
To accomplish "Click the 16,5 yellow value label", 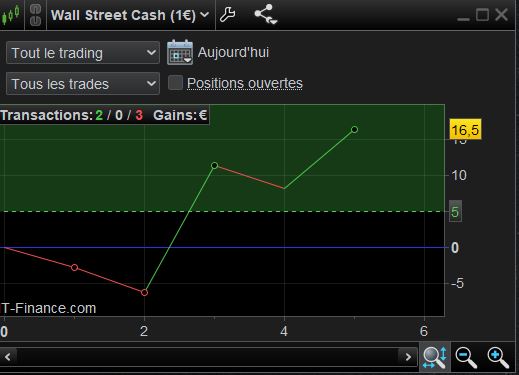I will click(x=465, y=129).
